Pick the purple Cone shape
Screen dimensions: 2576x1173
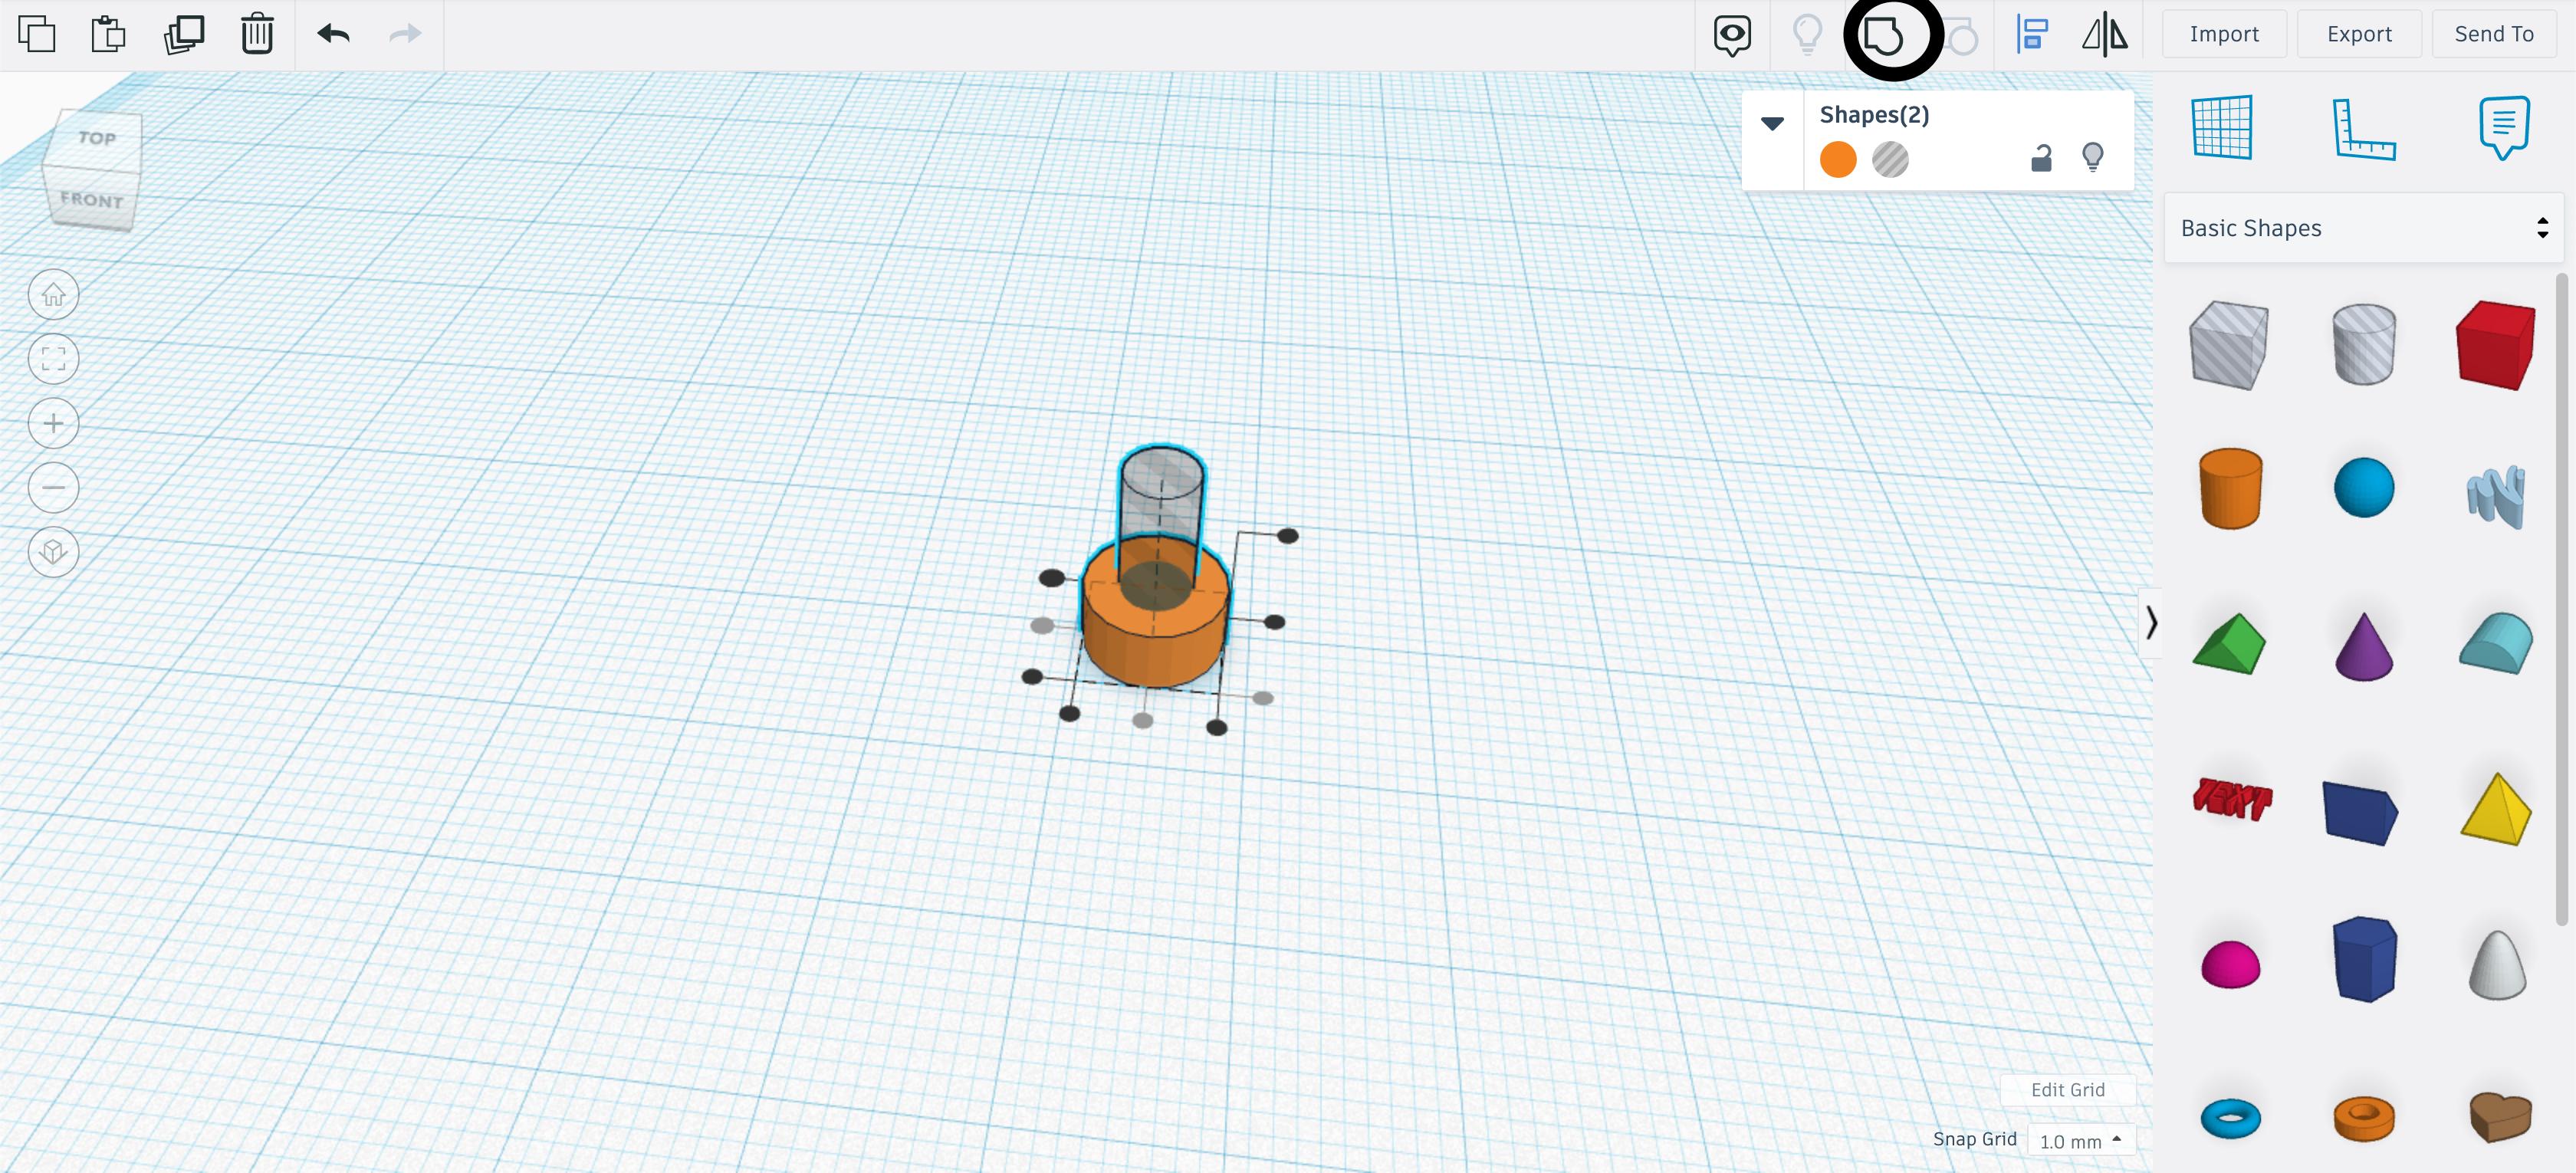pyautogui.click(x=2364, y=647)
